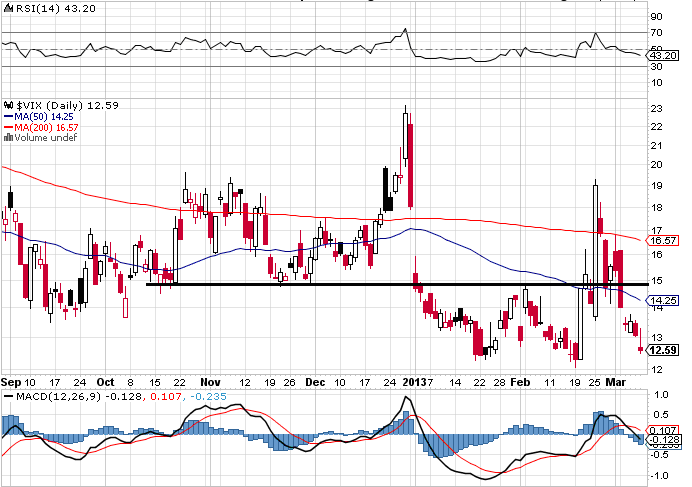Viewport: 692px width, 487px height.
Task: Click the MA(200) 16.57 legend text
Action: click(x=46, y=128)
